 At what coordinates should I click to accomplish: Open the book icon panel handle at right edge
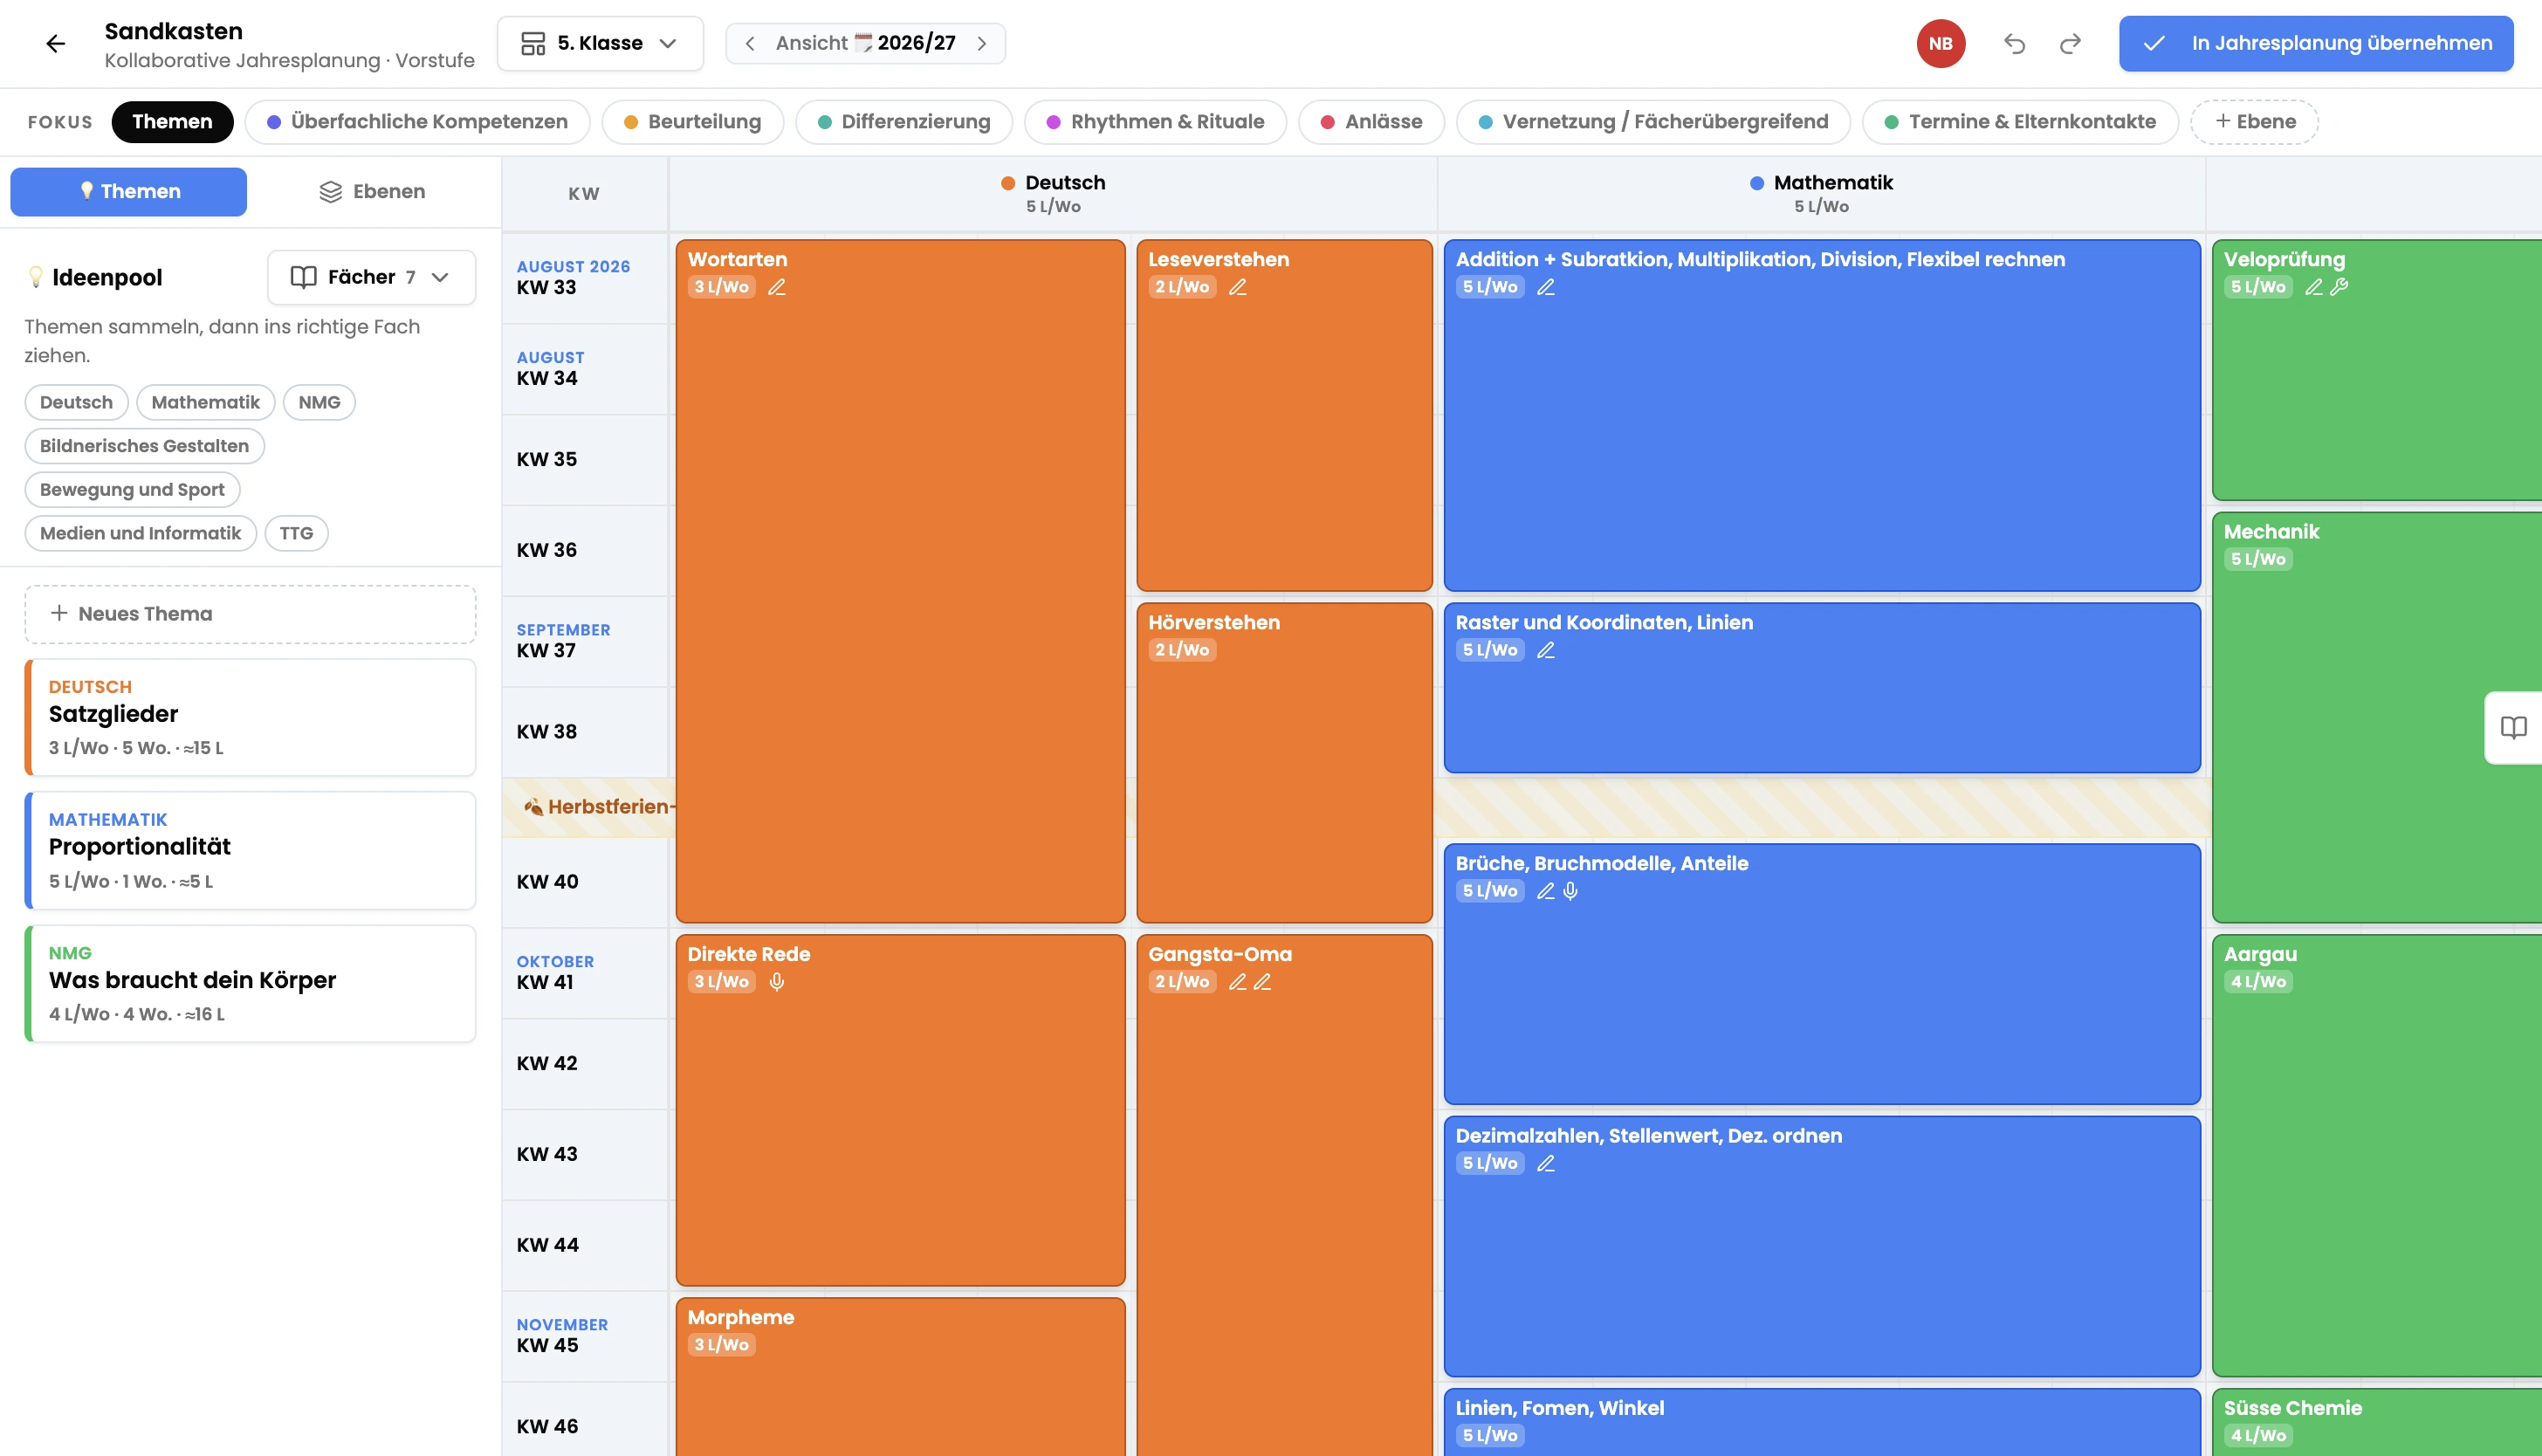[x=2513, y=727]
